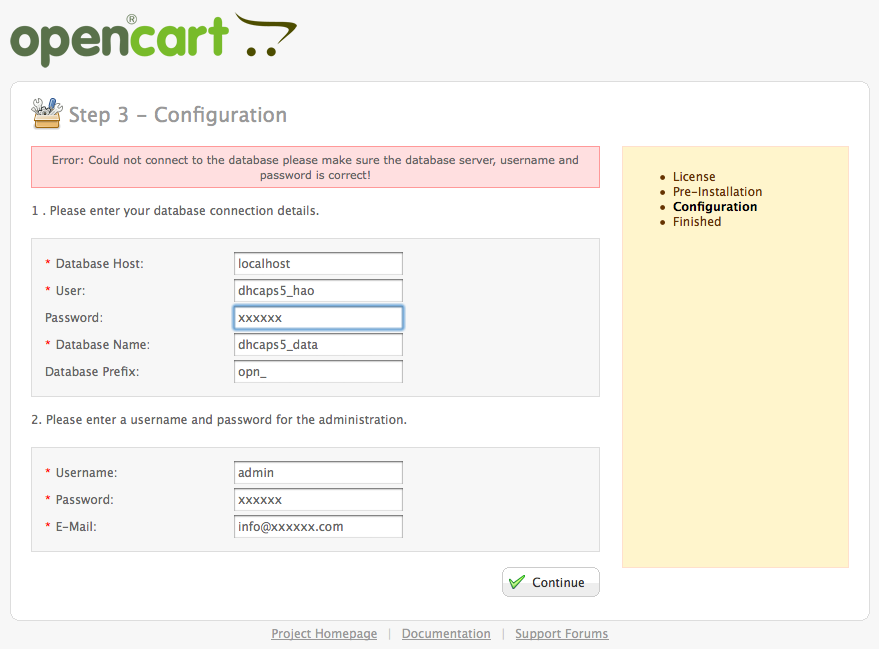Visit the Support Forums link
The width and height of the screenshot is (879, 649).
(562, 634)
